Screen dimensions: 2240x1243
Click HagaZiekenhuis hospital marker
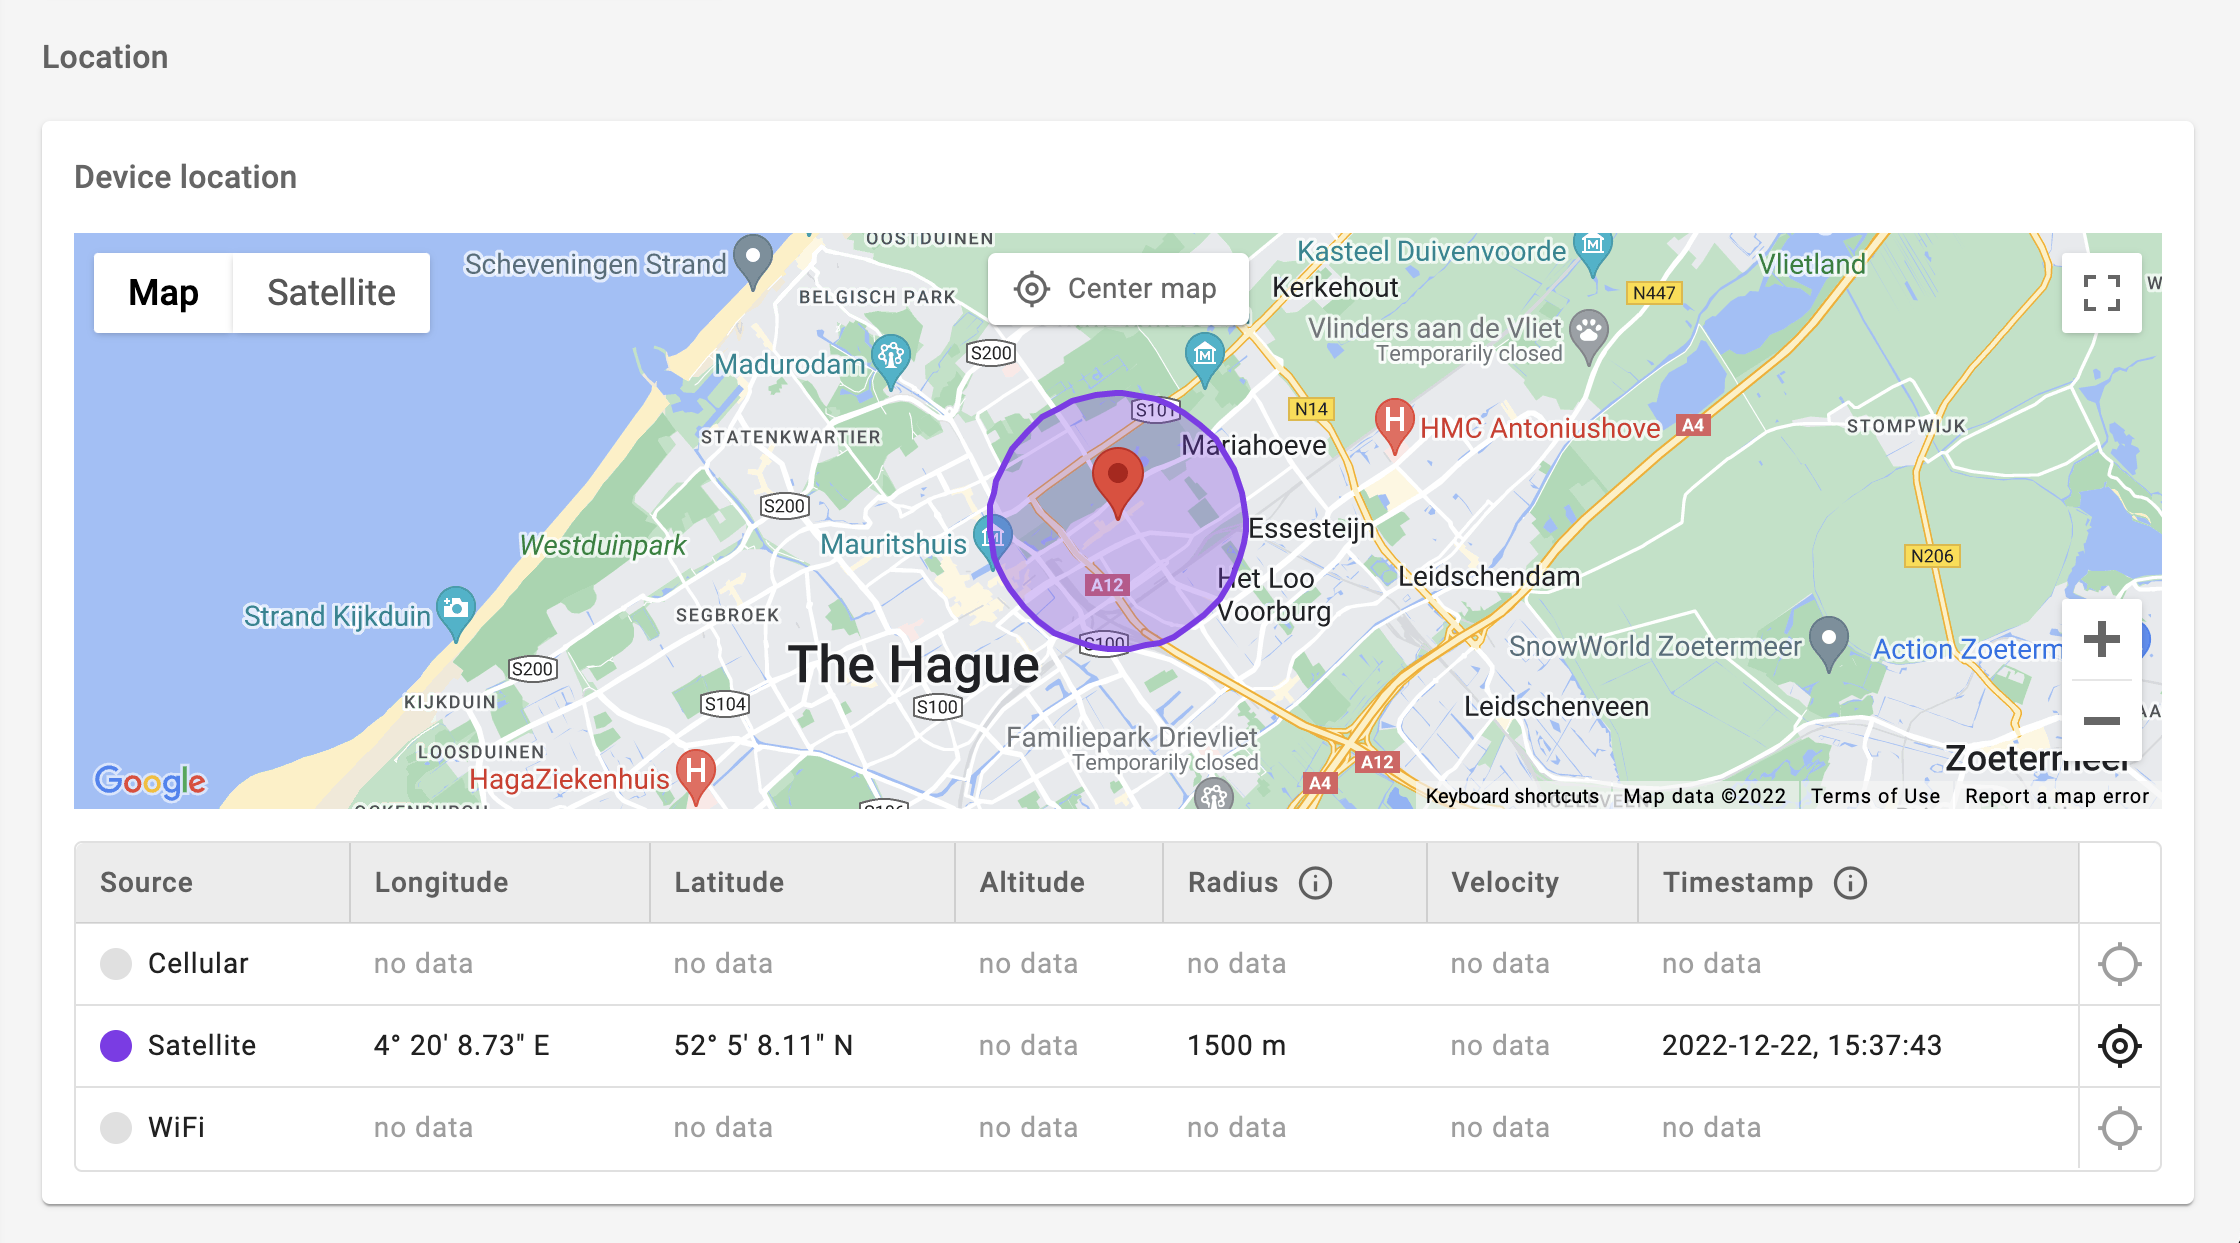(696, 775)
